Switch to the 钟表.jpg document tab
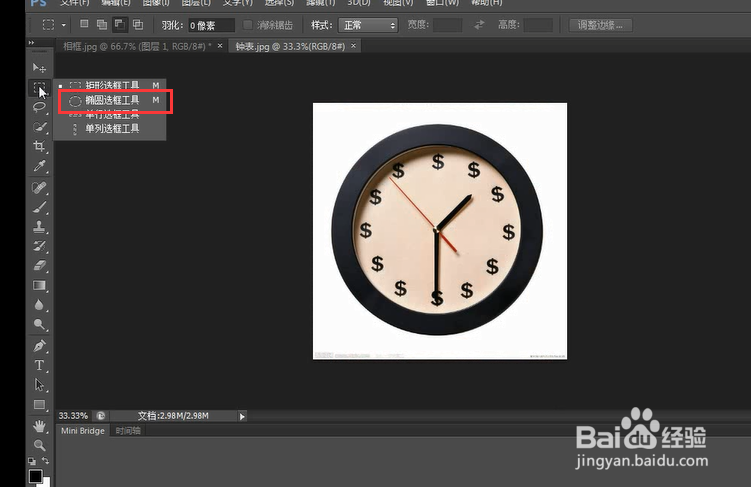Image resolution: width=751 pixels, height=487 pixels. point(290,46)
